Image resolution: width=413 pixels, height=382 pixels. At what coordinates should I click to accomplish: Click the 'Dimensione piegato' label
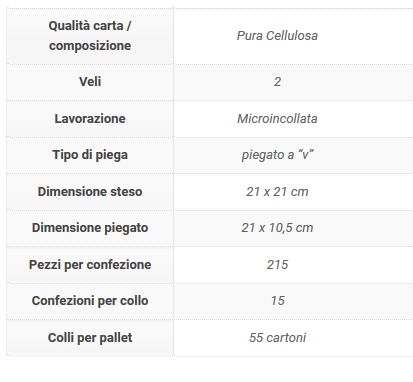(90, 228)
